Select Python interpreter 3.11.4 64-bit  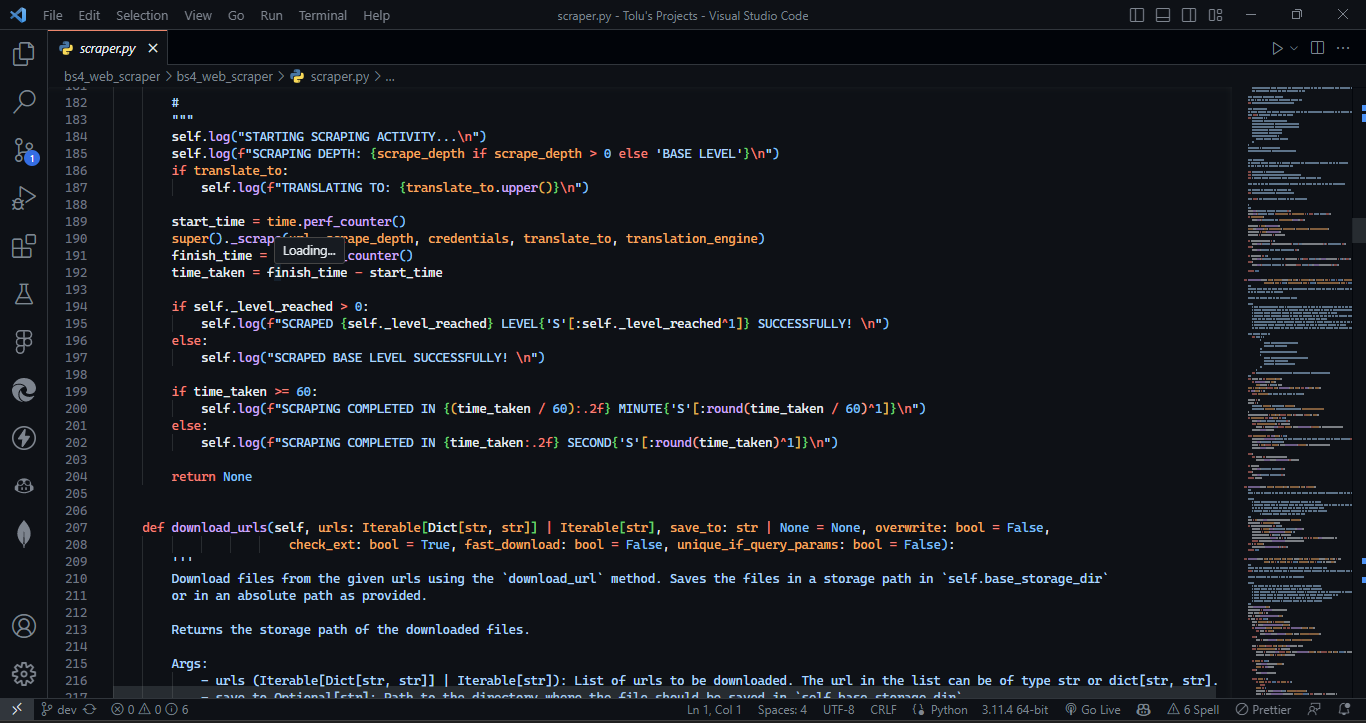(x=1014, y=709)
